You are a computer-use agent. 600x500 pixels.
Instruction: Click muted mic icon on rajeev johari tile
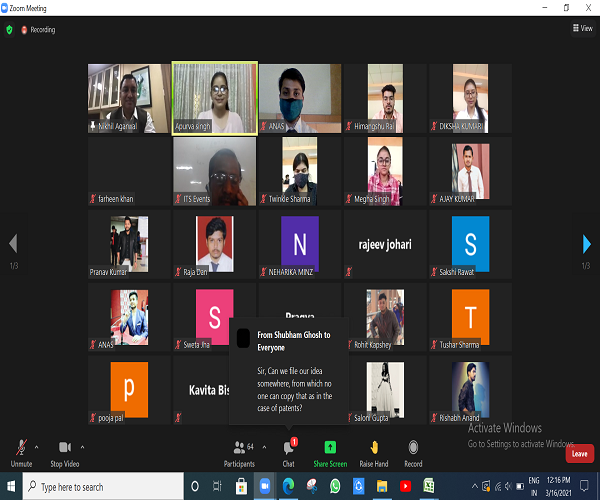point(349,272)
